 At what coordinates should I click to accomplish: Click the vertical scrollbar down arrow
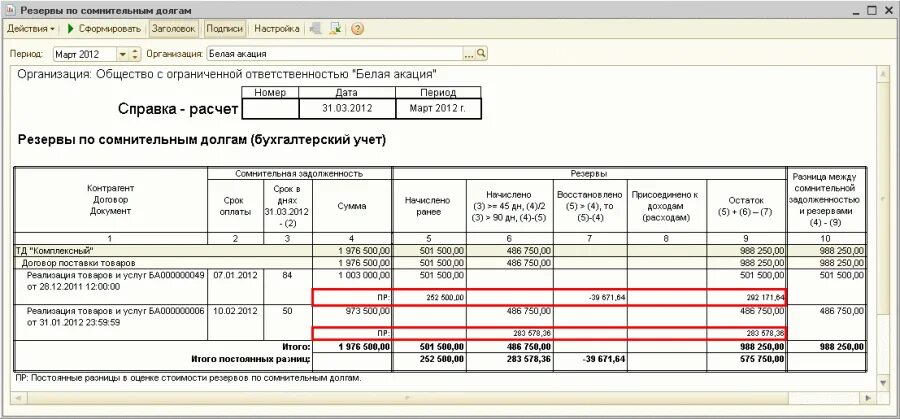(x=885, y=383)
